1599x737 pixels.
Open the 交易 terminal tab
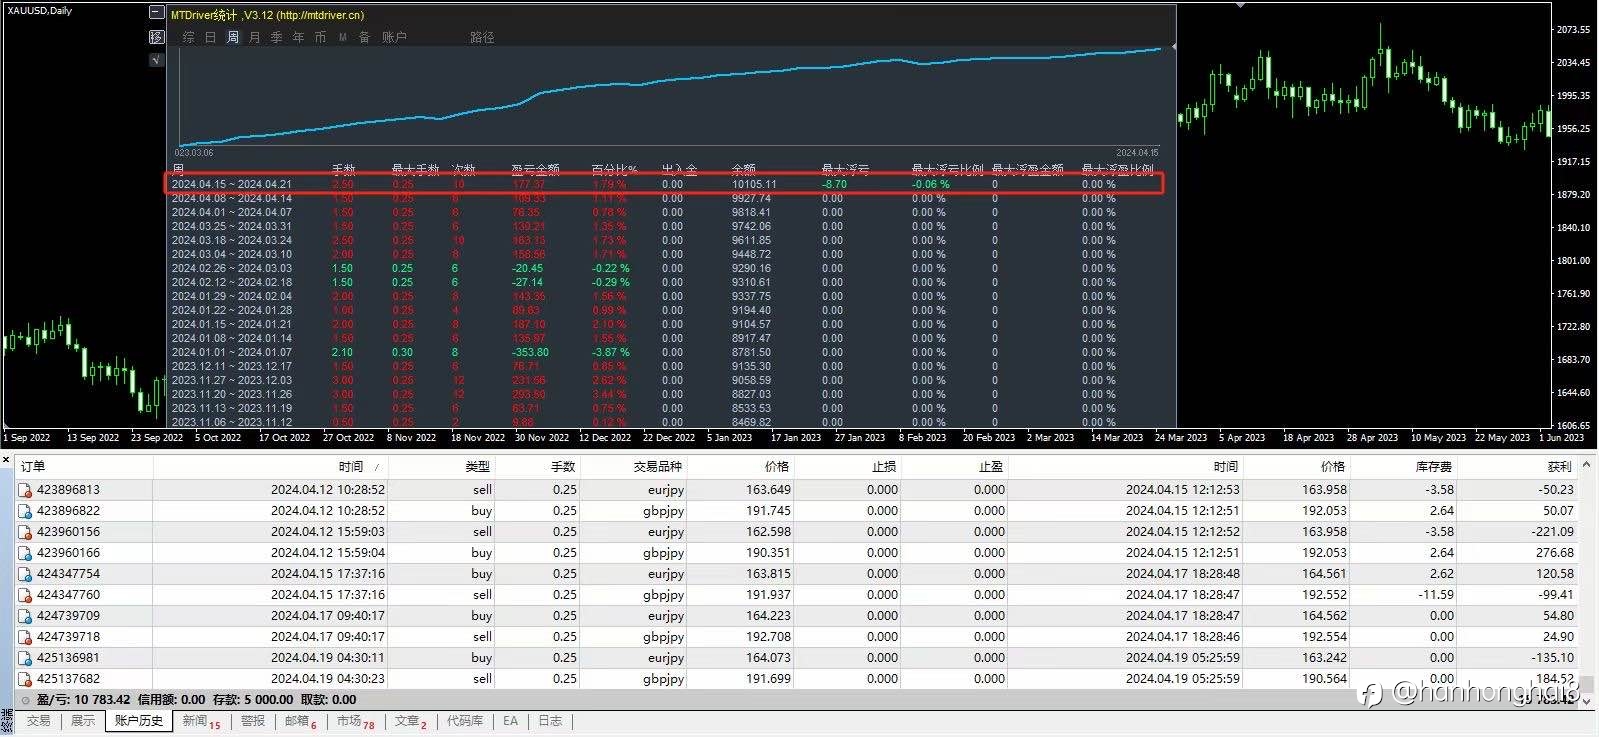(38, 721)
